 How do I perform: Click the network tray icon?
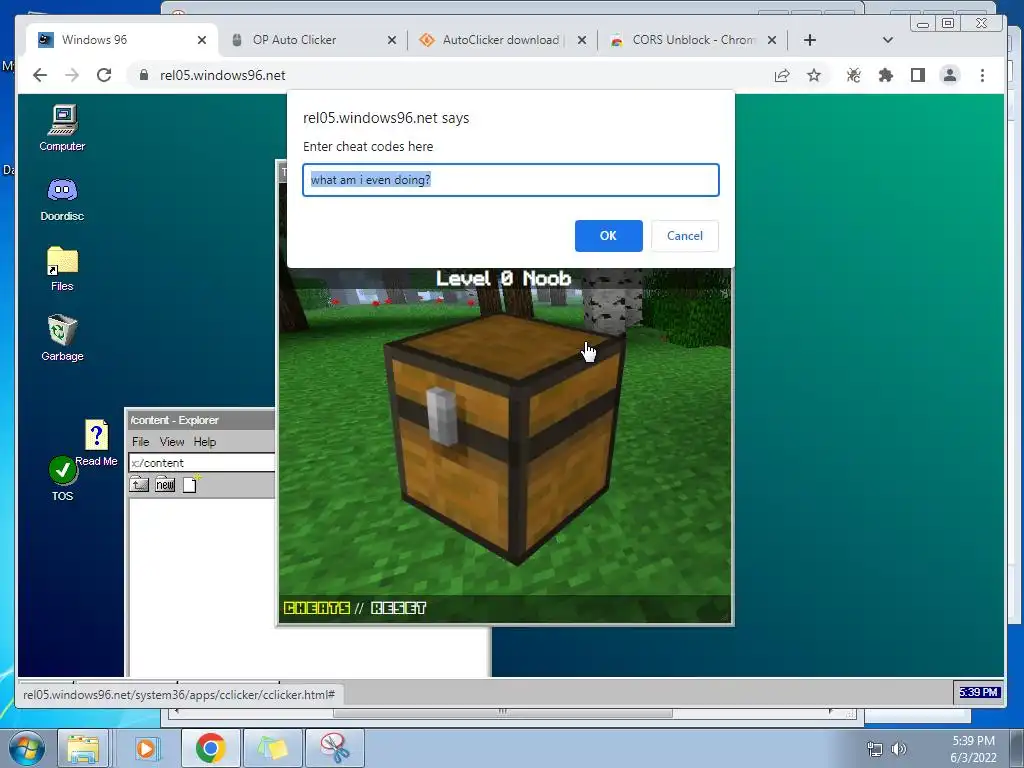(874, 749)
